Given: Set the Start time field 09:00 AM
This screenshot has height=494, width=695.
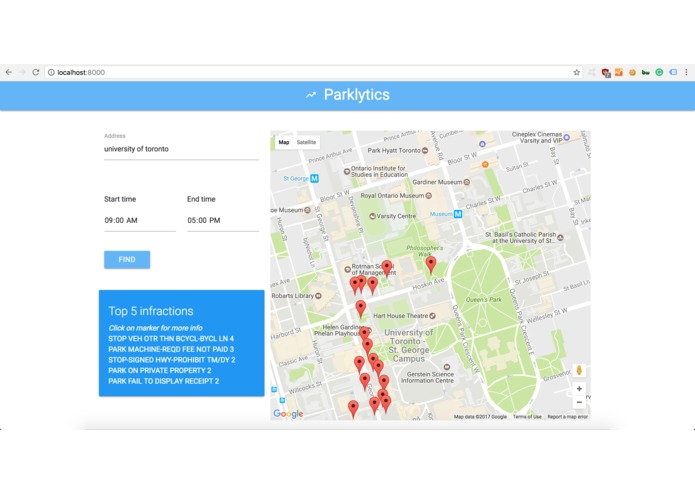Looking at the screenshot, I should pos(140,221).
